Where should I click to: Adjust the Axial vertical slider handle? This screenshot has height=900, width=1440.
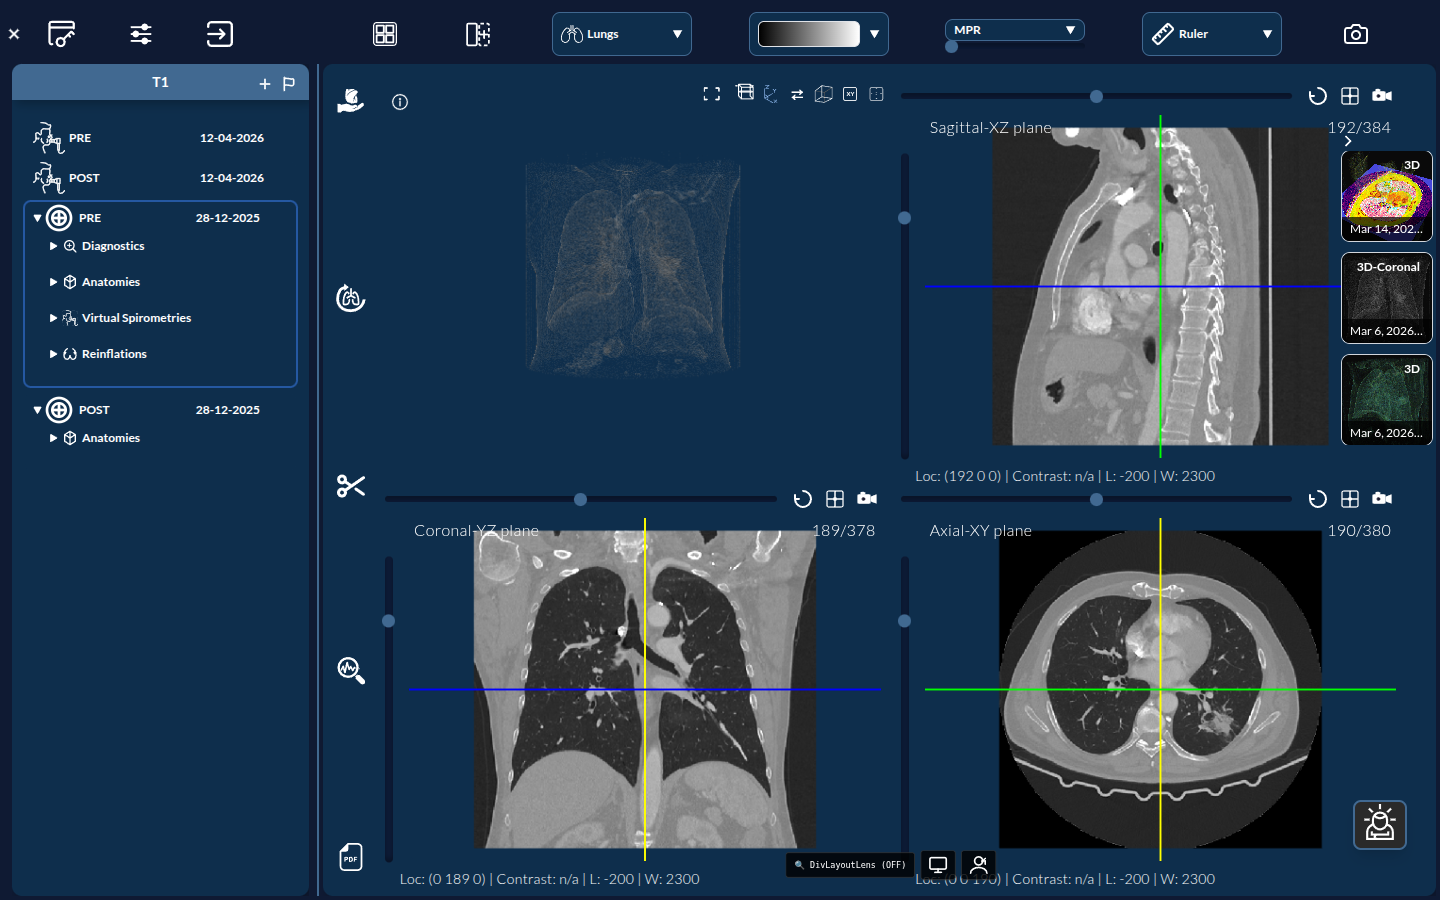904,621
